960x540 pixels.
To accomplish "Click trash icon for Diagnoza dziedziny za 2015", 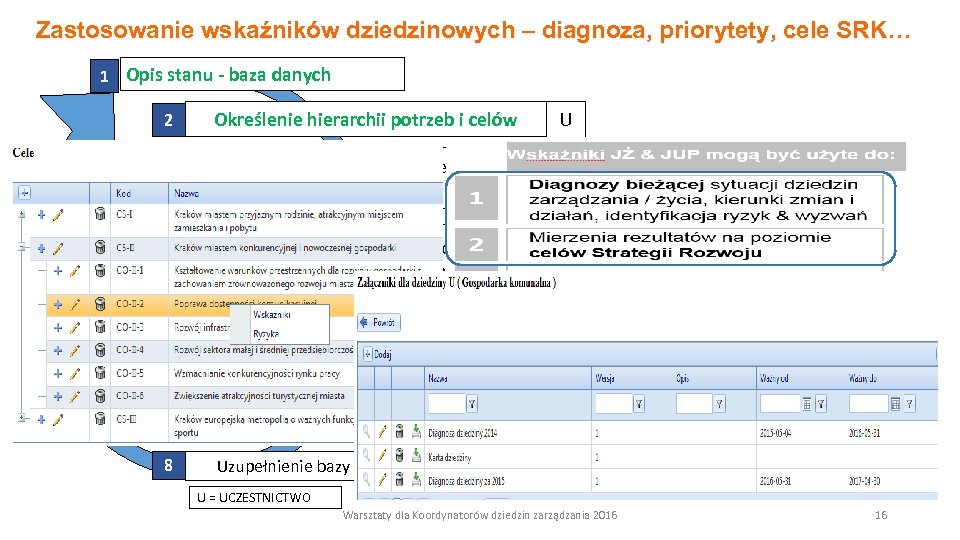I will (x=399, y=480).
